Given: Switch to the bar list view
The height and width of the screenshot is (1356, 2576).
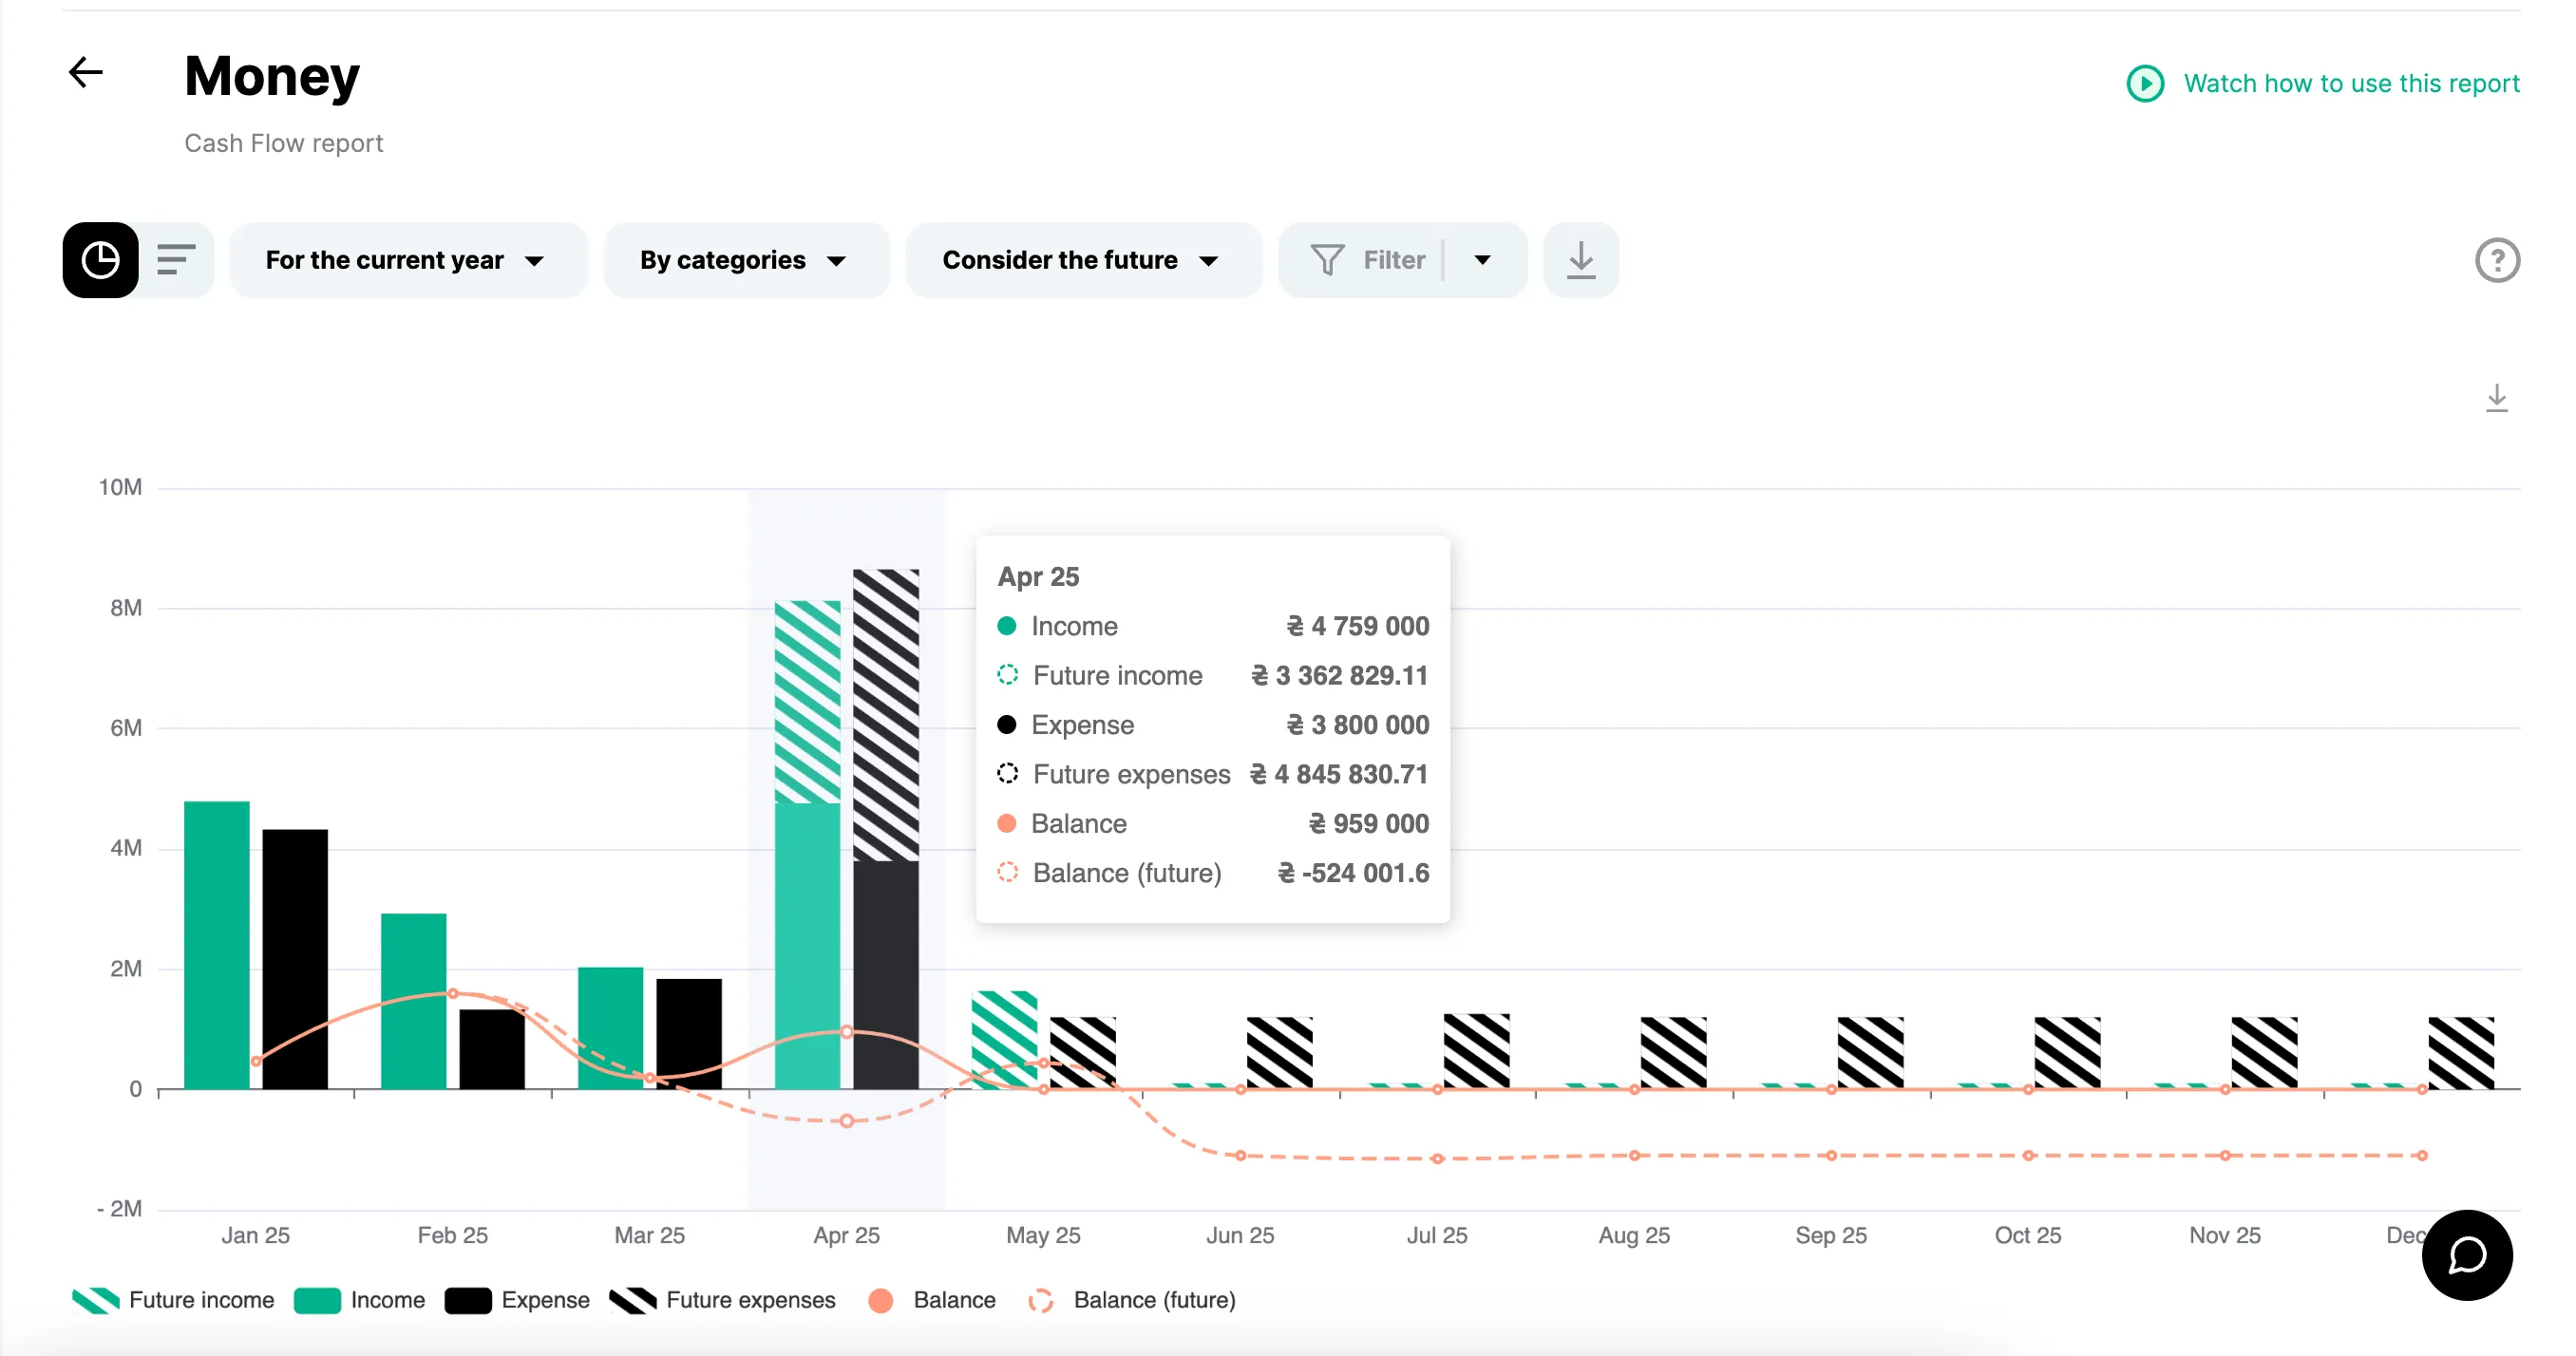Looking at the screenshot, I should pyautogui.click(x=175, y=260).
